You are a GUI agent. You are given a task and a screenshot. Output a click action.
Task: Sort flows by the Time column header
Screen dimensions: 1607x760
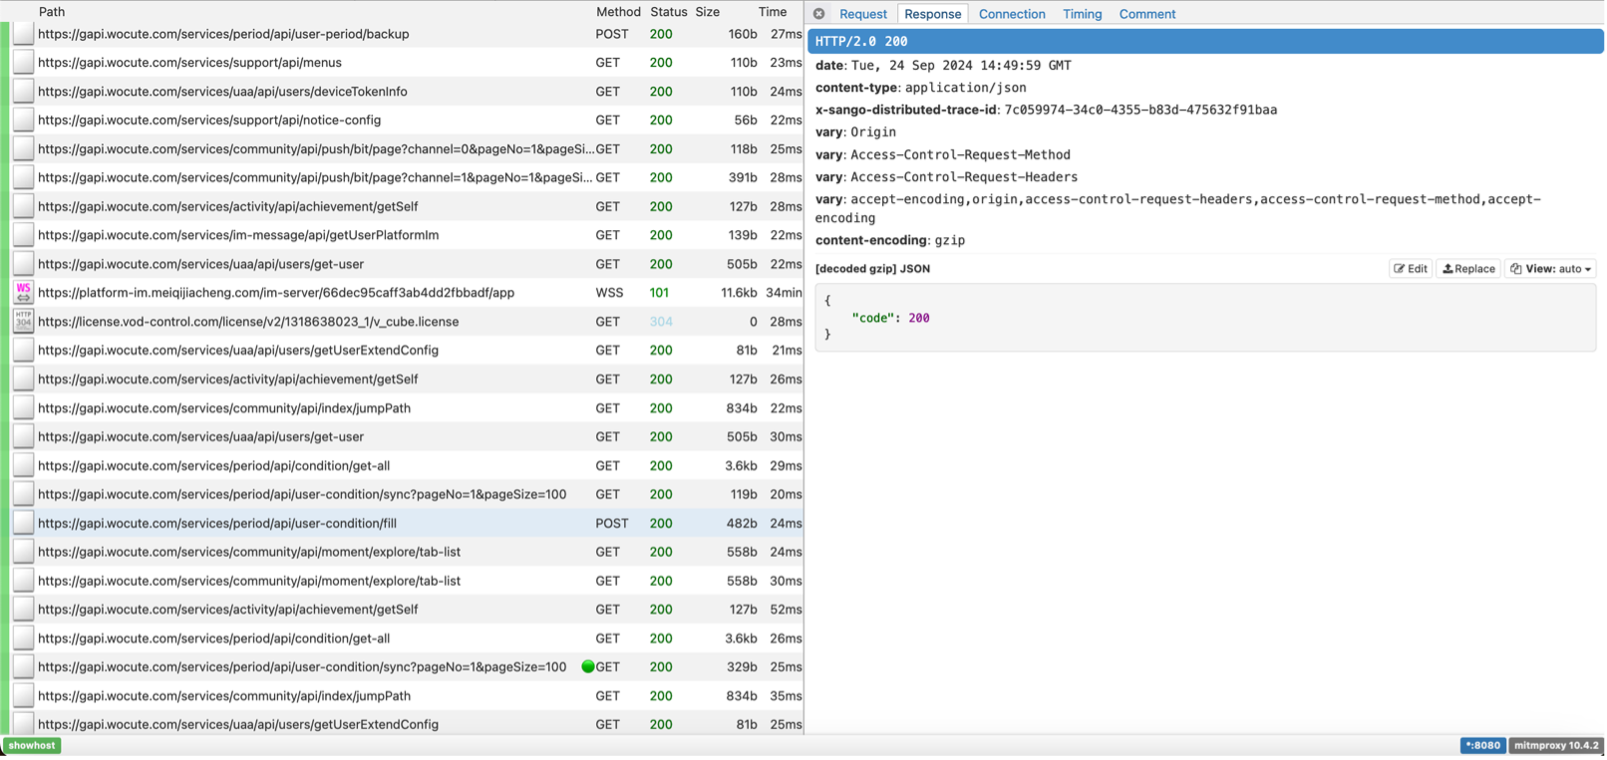click(x=772, y=12)
